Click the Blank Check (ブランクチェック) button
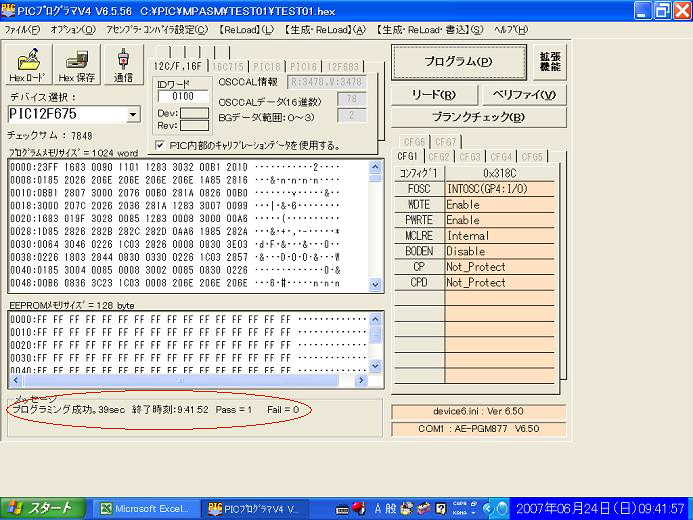693x520 pixels. pos(478,118)
